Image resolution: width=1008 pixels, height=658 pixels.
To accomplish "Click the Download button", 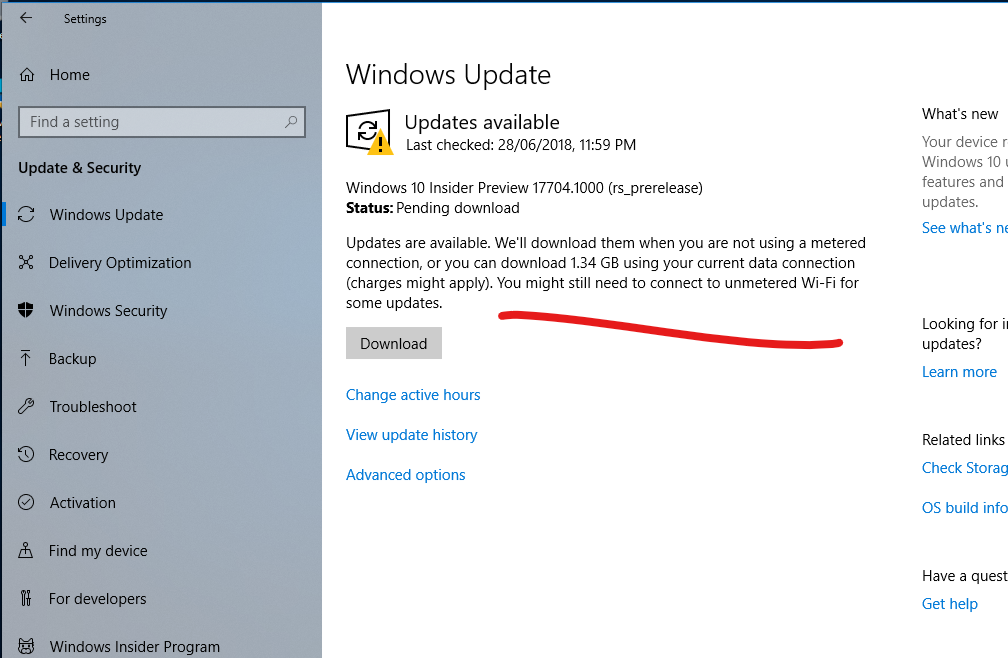I will pos(393,343).
